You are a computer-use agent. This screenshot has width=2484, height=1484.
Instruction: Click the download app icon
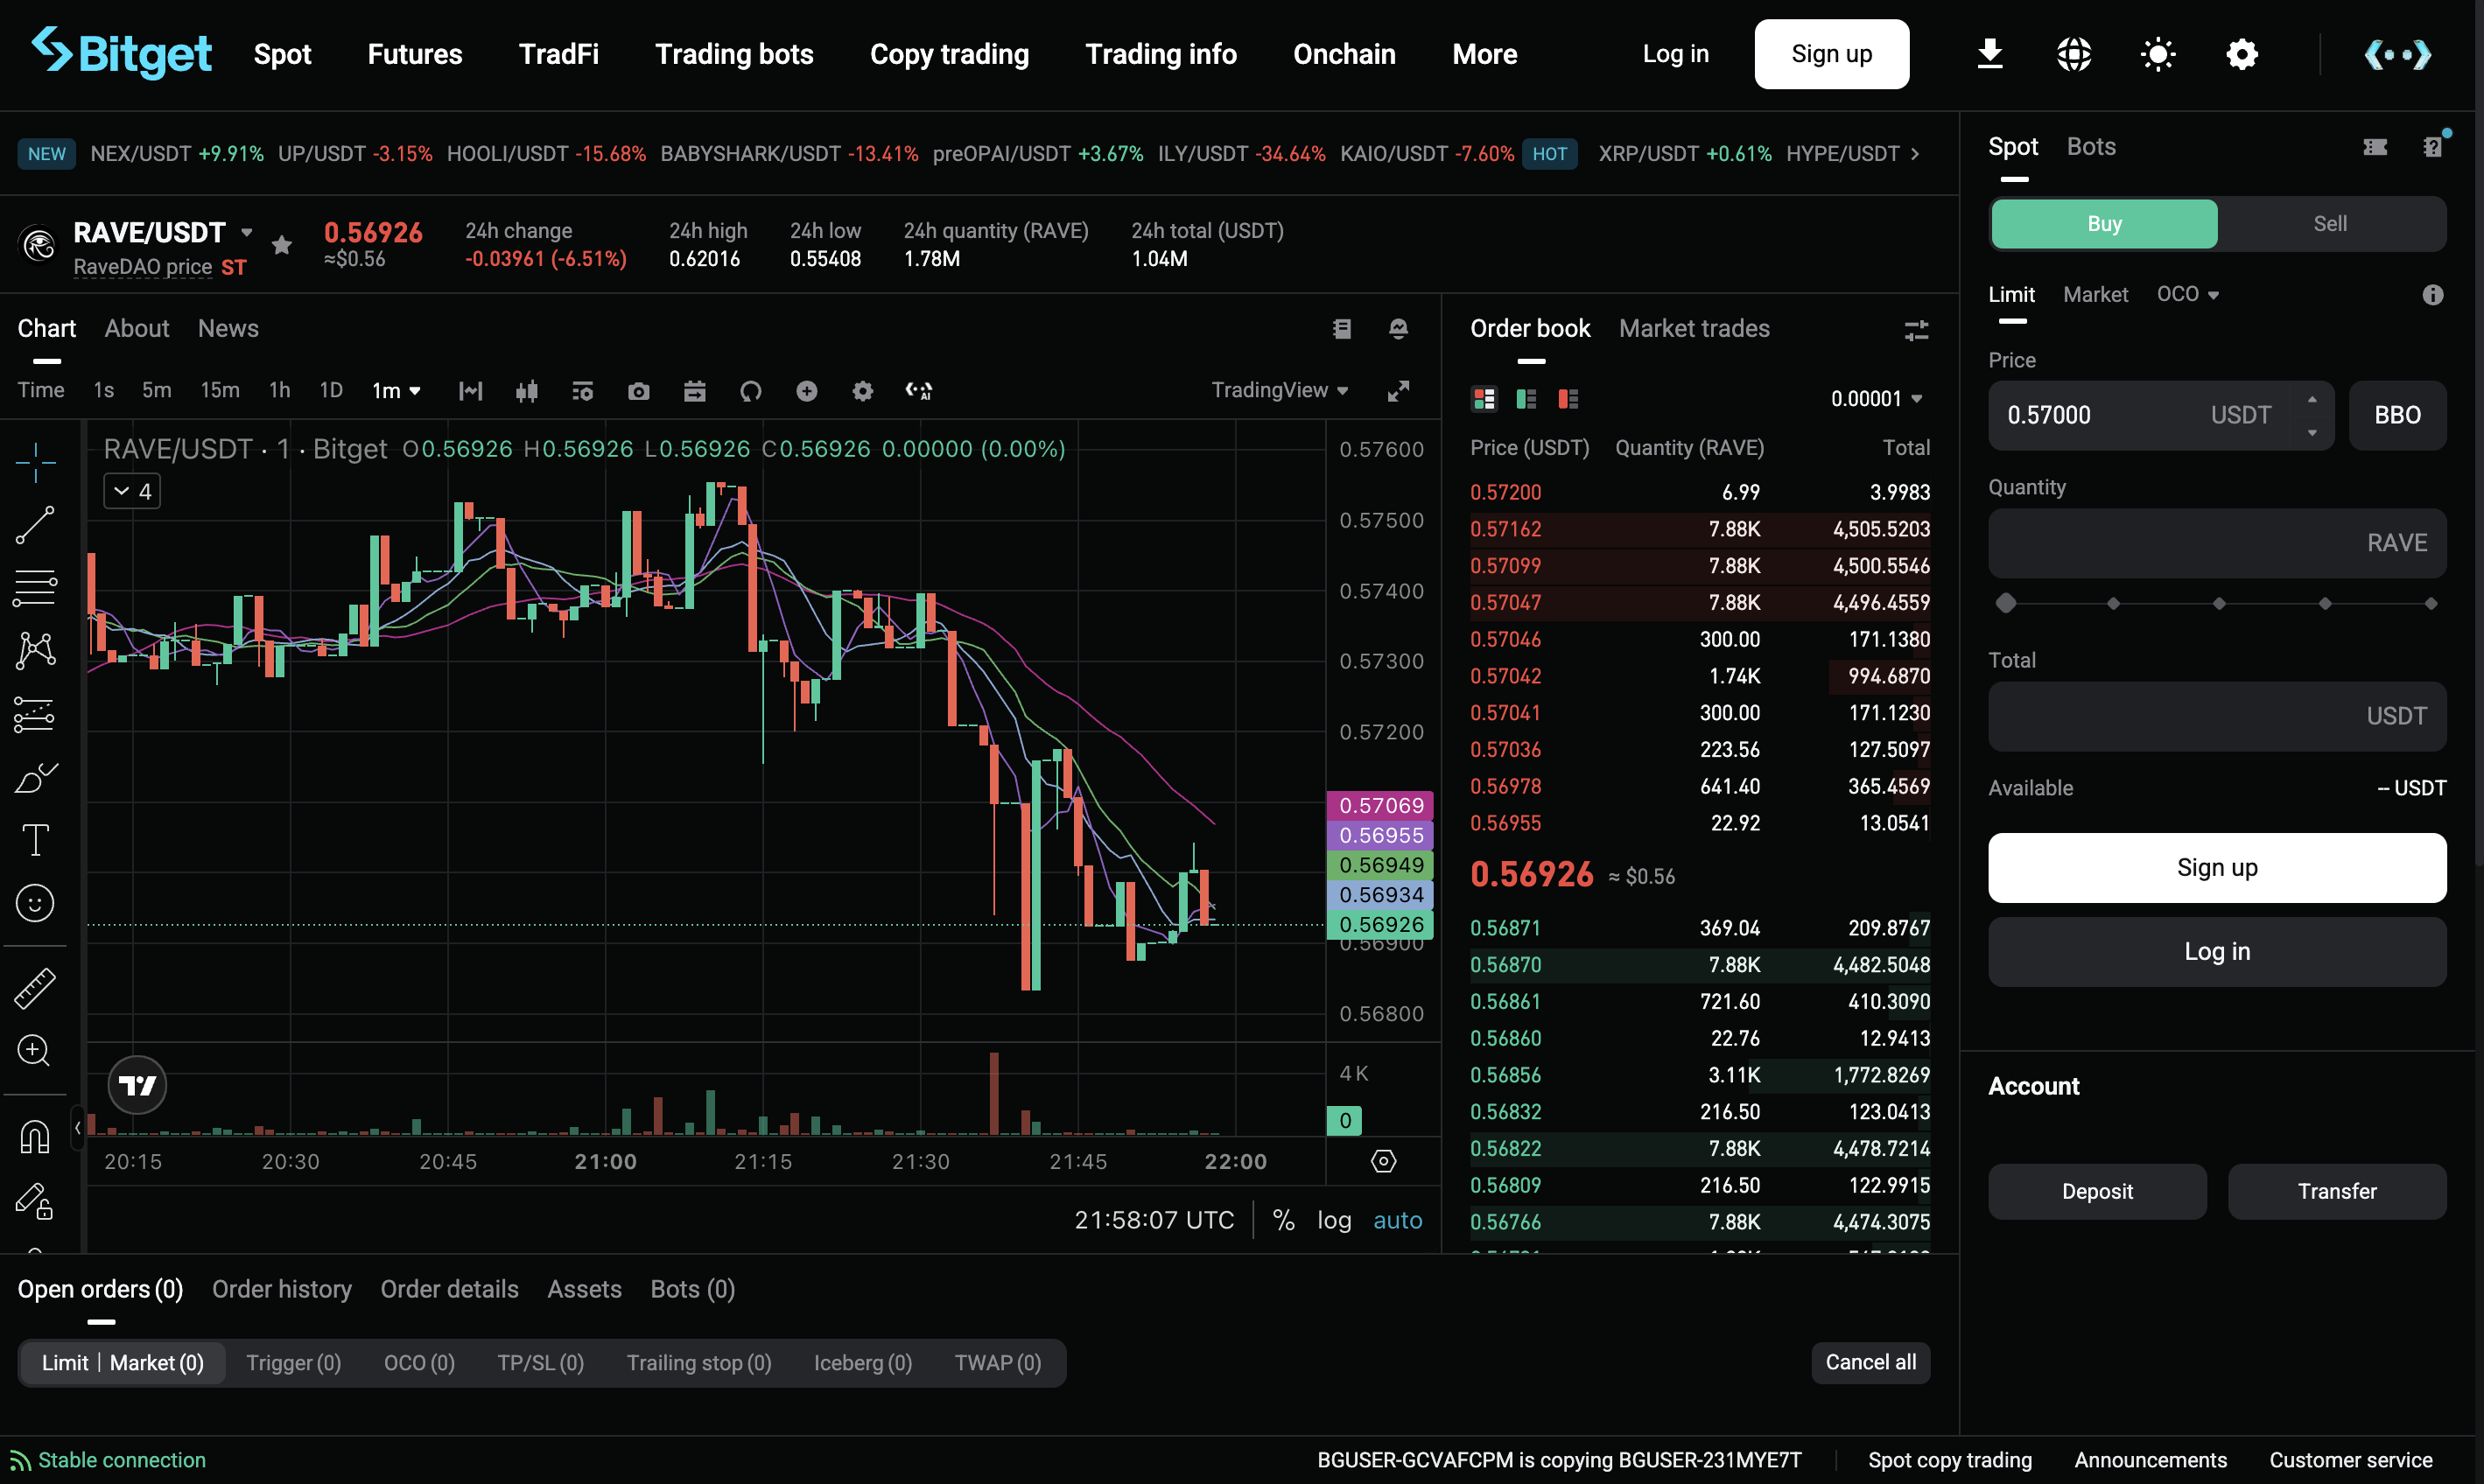point(1990,54)
